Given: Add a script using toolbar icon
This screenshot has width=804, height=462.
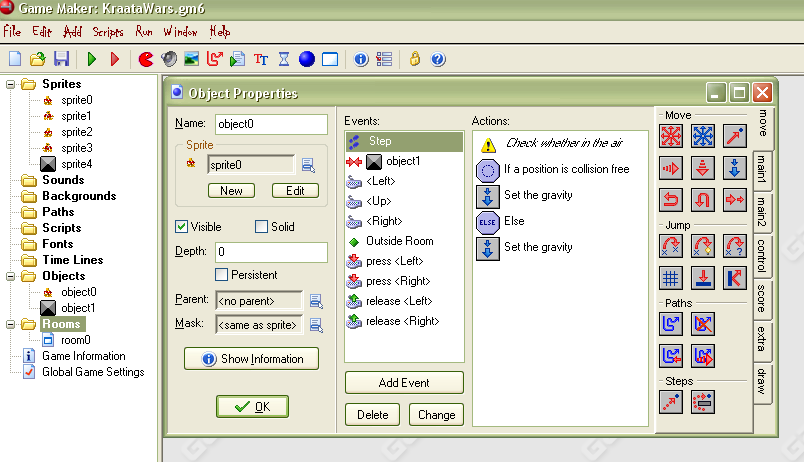Looking at the screenshot, I should pyautogui.click(x=237, y=59).
